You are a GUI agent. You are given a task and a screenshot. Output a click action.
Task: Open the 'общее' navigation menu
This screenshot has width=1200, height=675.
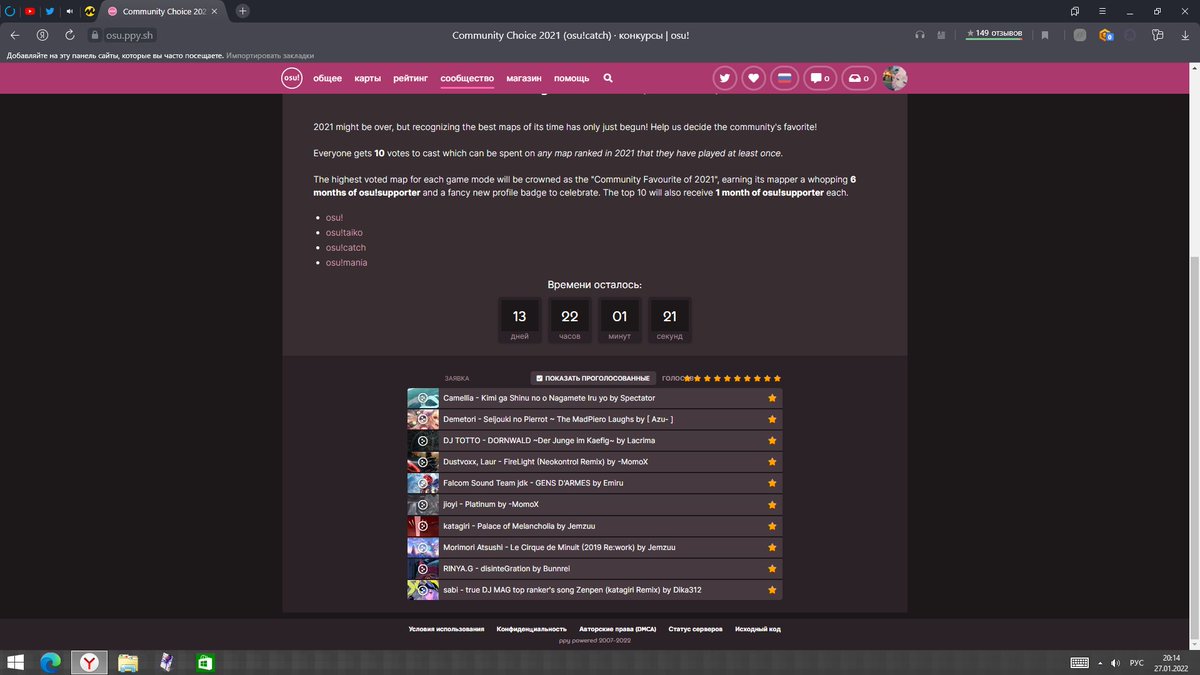point(328,78)
